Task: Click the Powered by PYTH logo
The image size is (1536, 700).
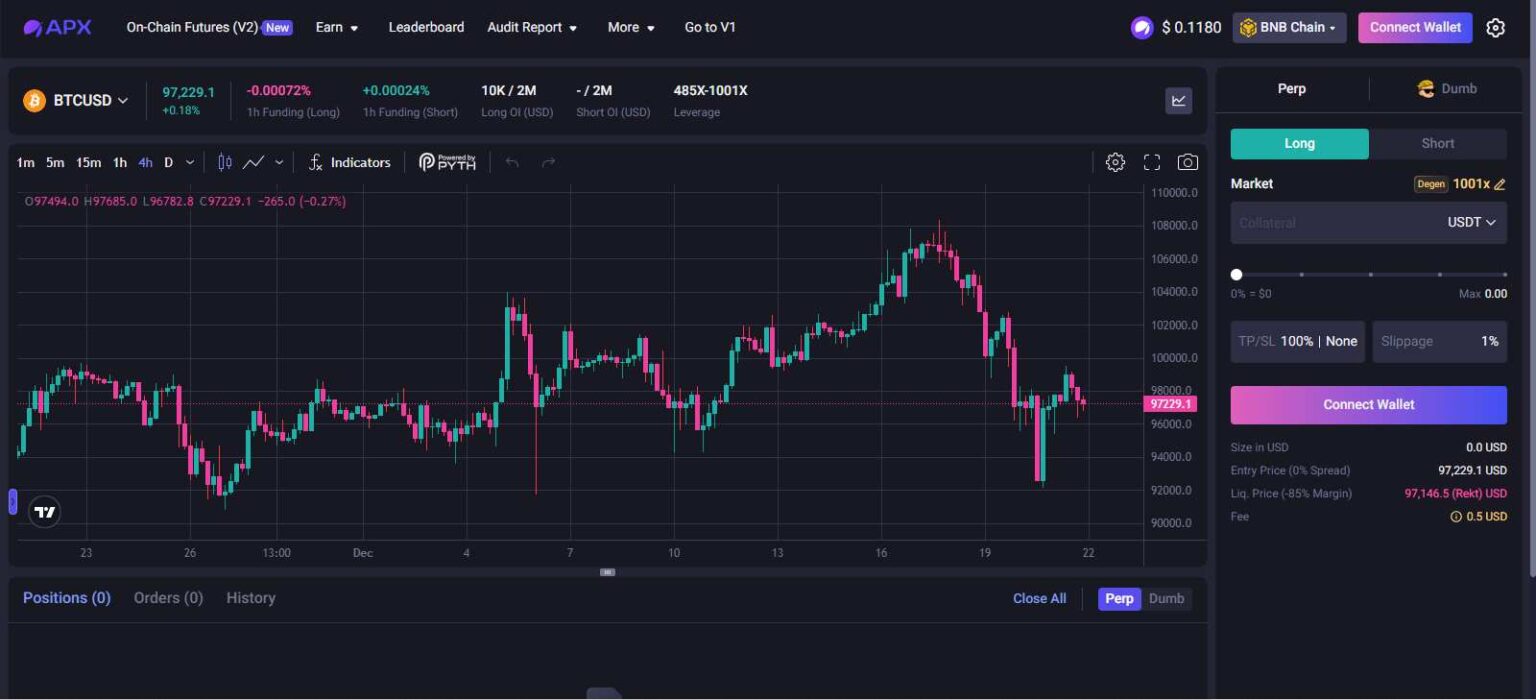Action: [448, 161]
